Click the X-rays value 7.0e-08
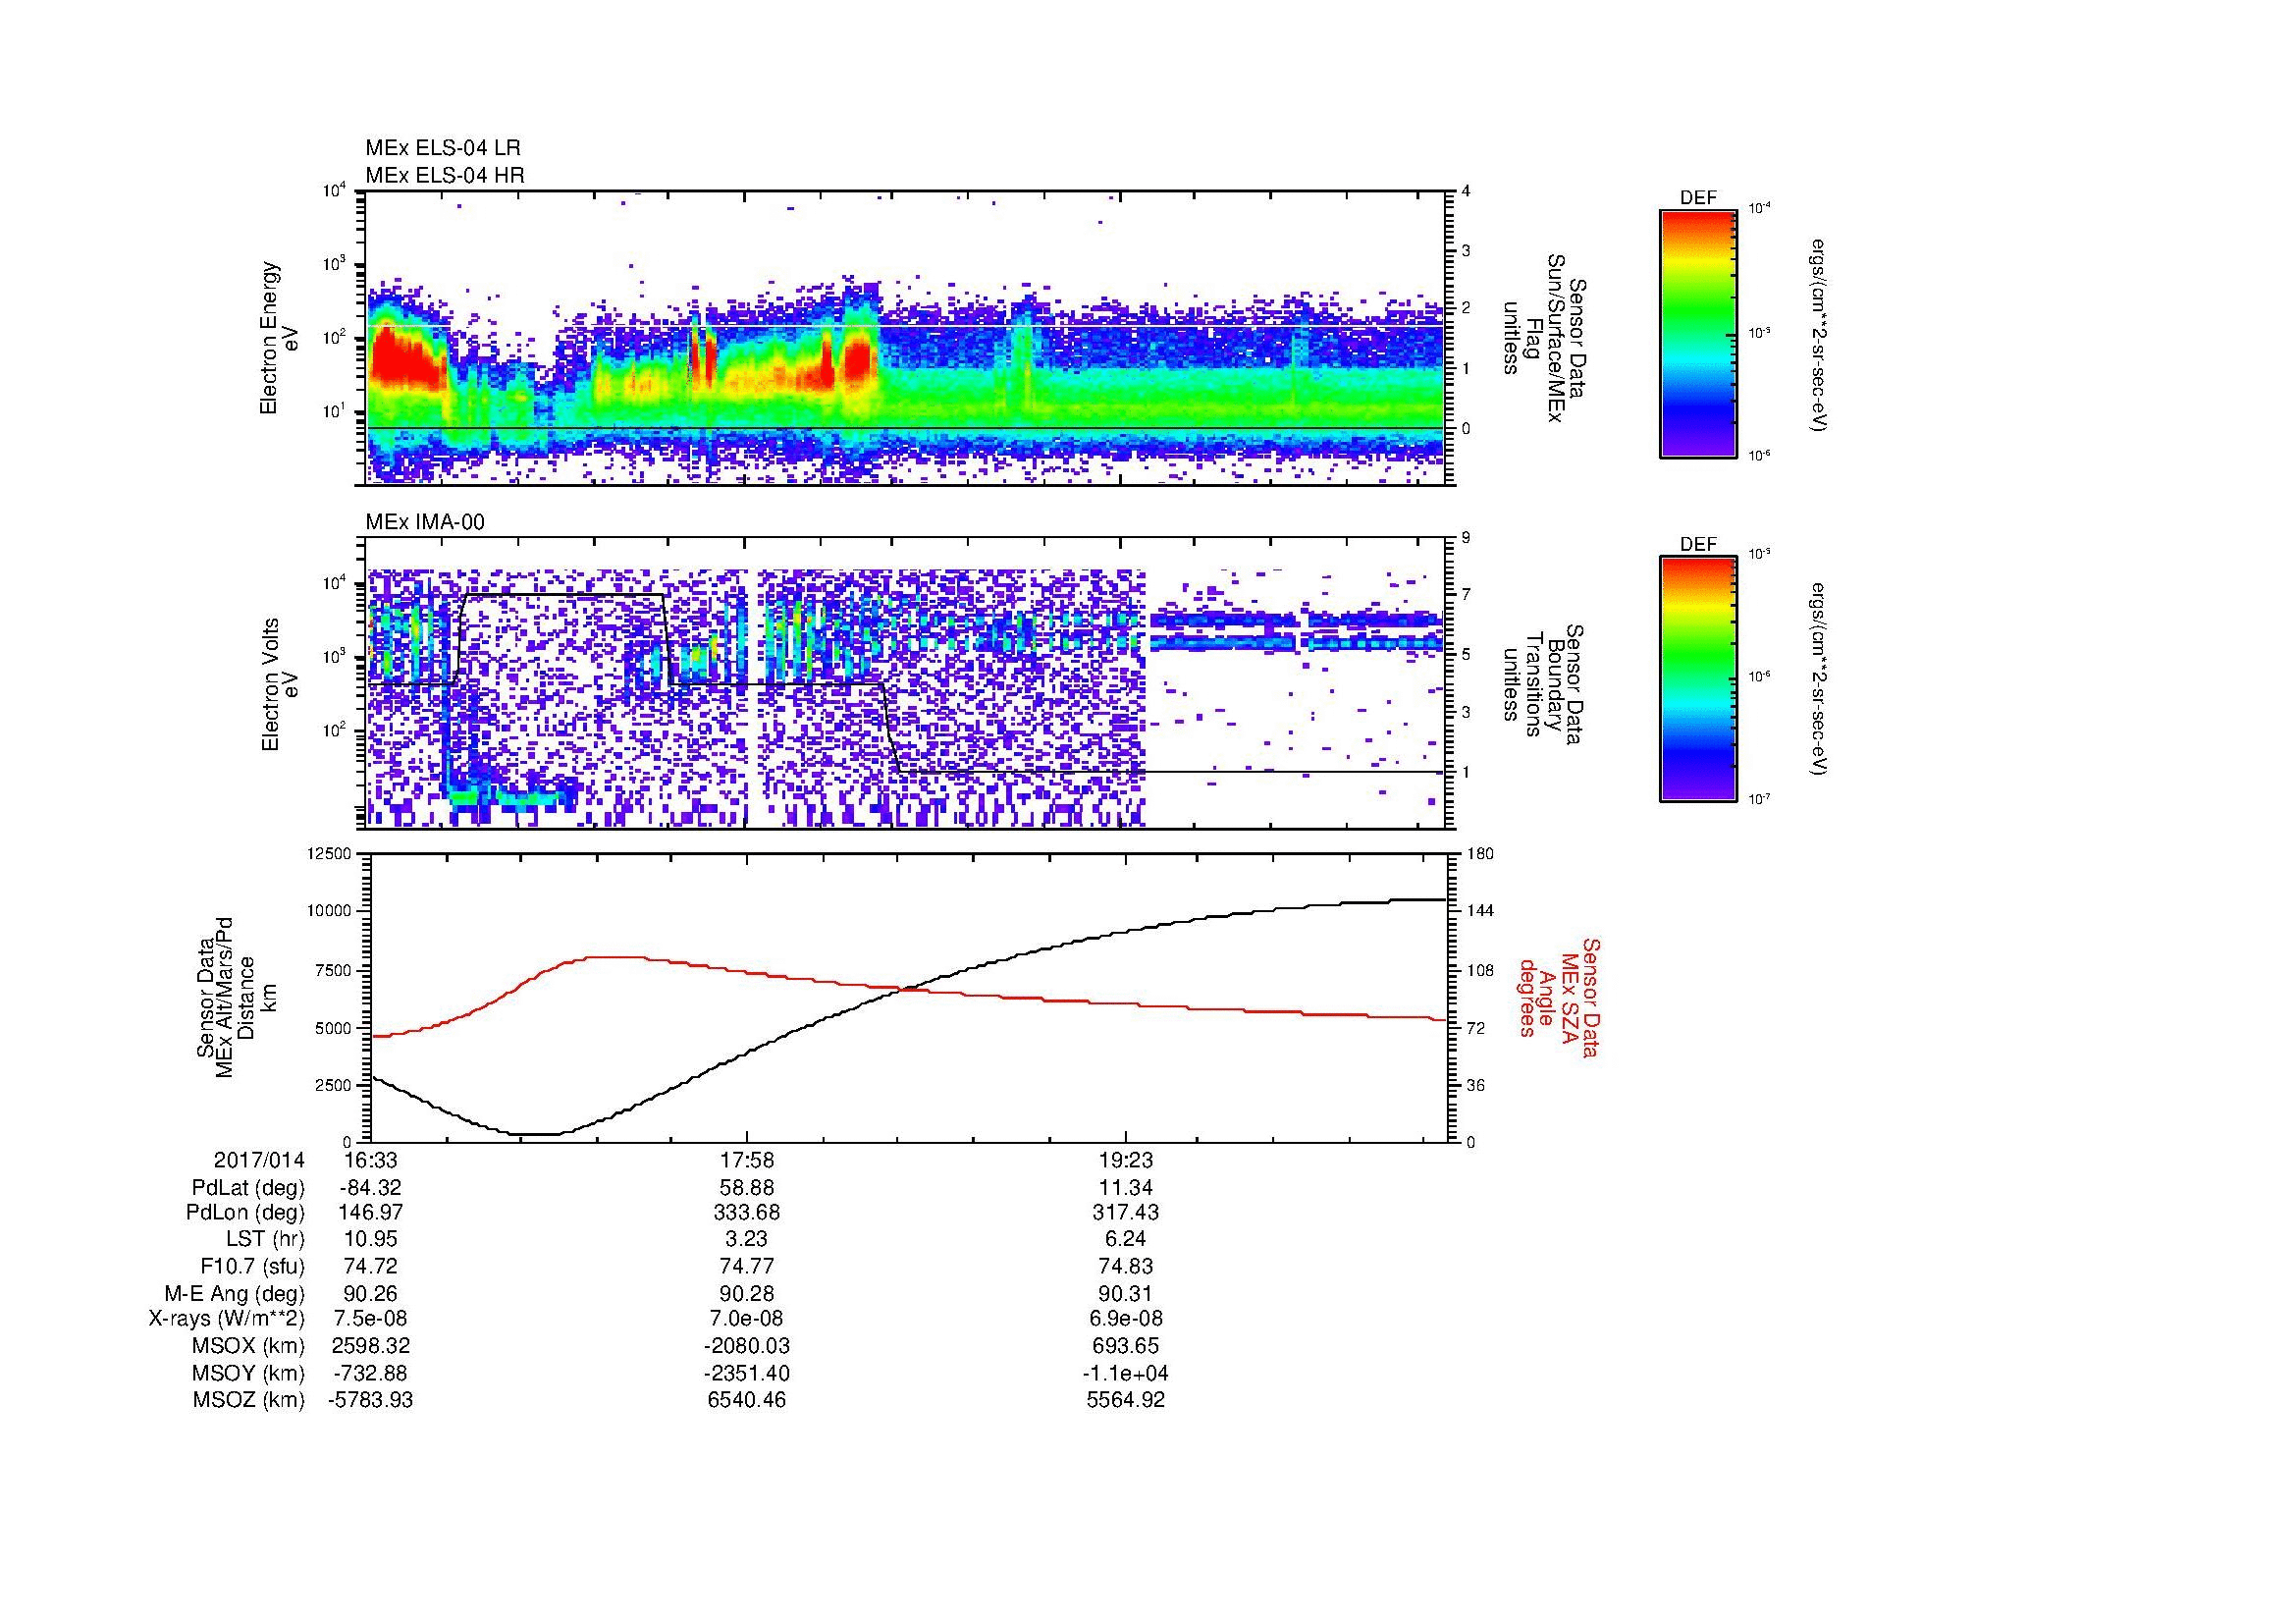Image resolution: width=2296 pixels, height=1623 pixels. 747,1319
